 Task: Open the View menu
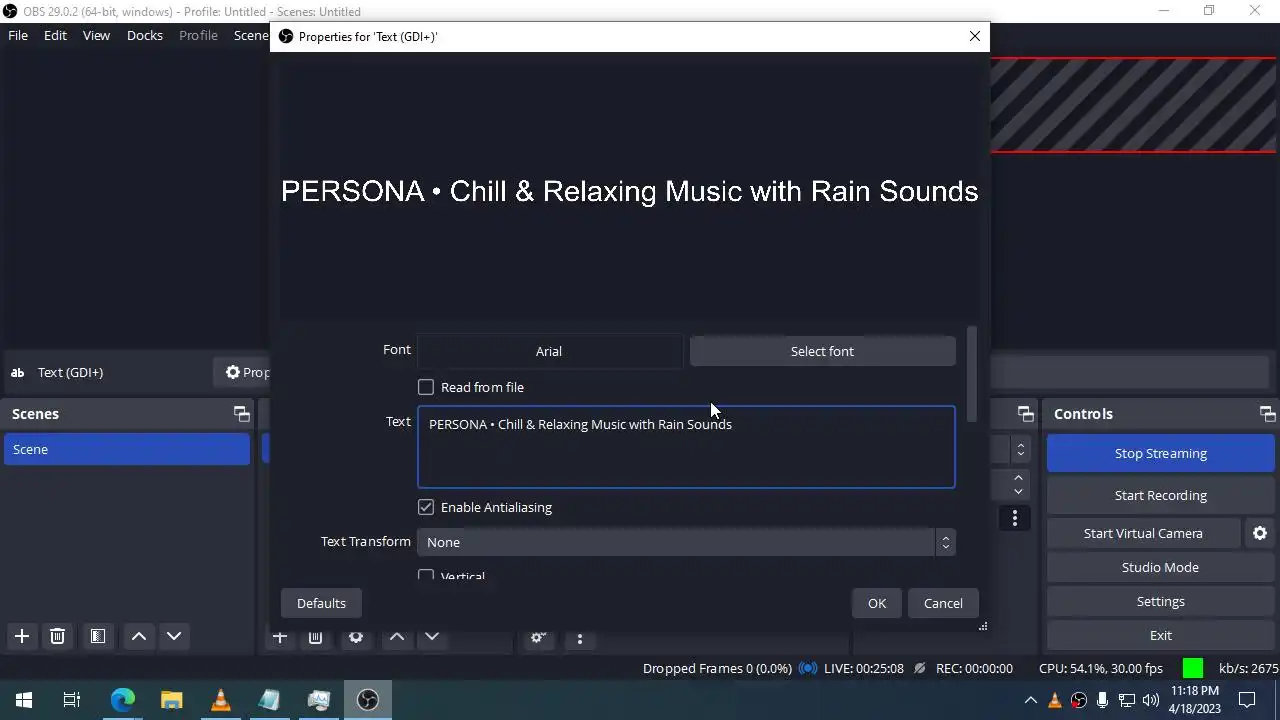coord(96,35)
